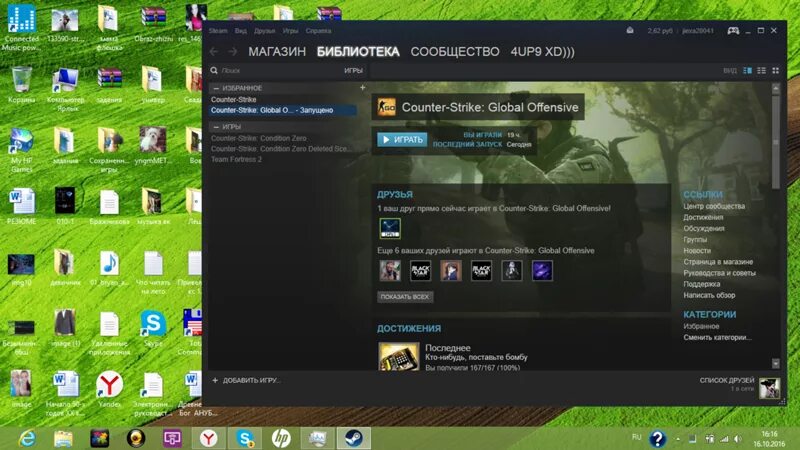Click the CS:GO game logo icon
800x450 pixels.
click(x=386, y=107)
